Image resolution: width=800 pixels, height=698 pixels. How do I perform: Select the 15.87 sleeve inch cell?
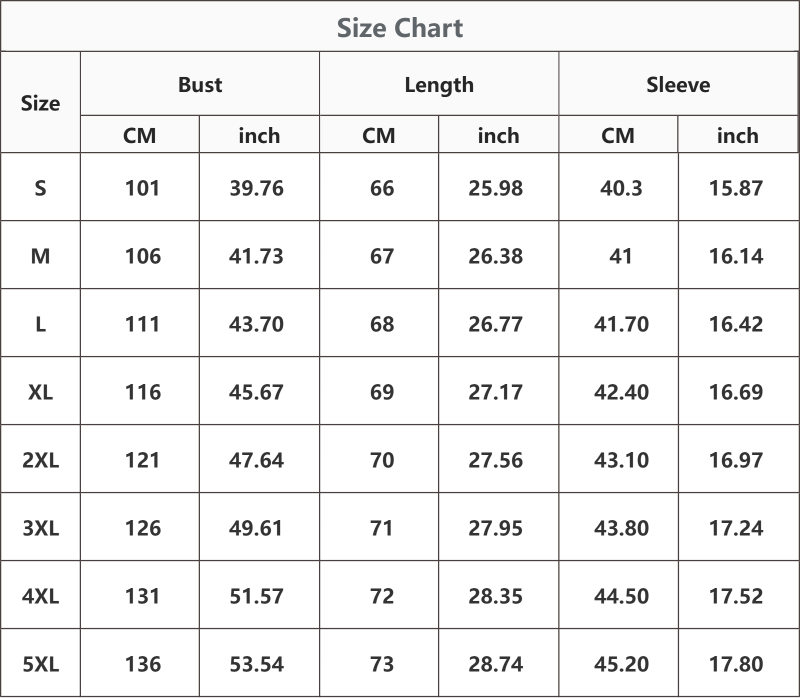tap(736, 188)
